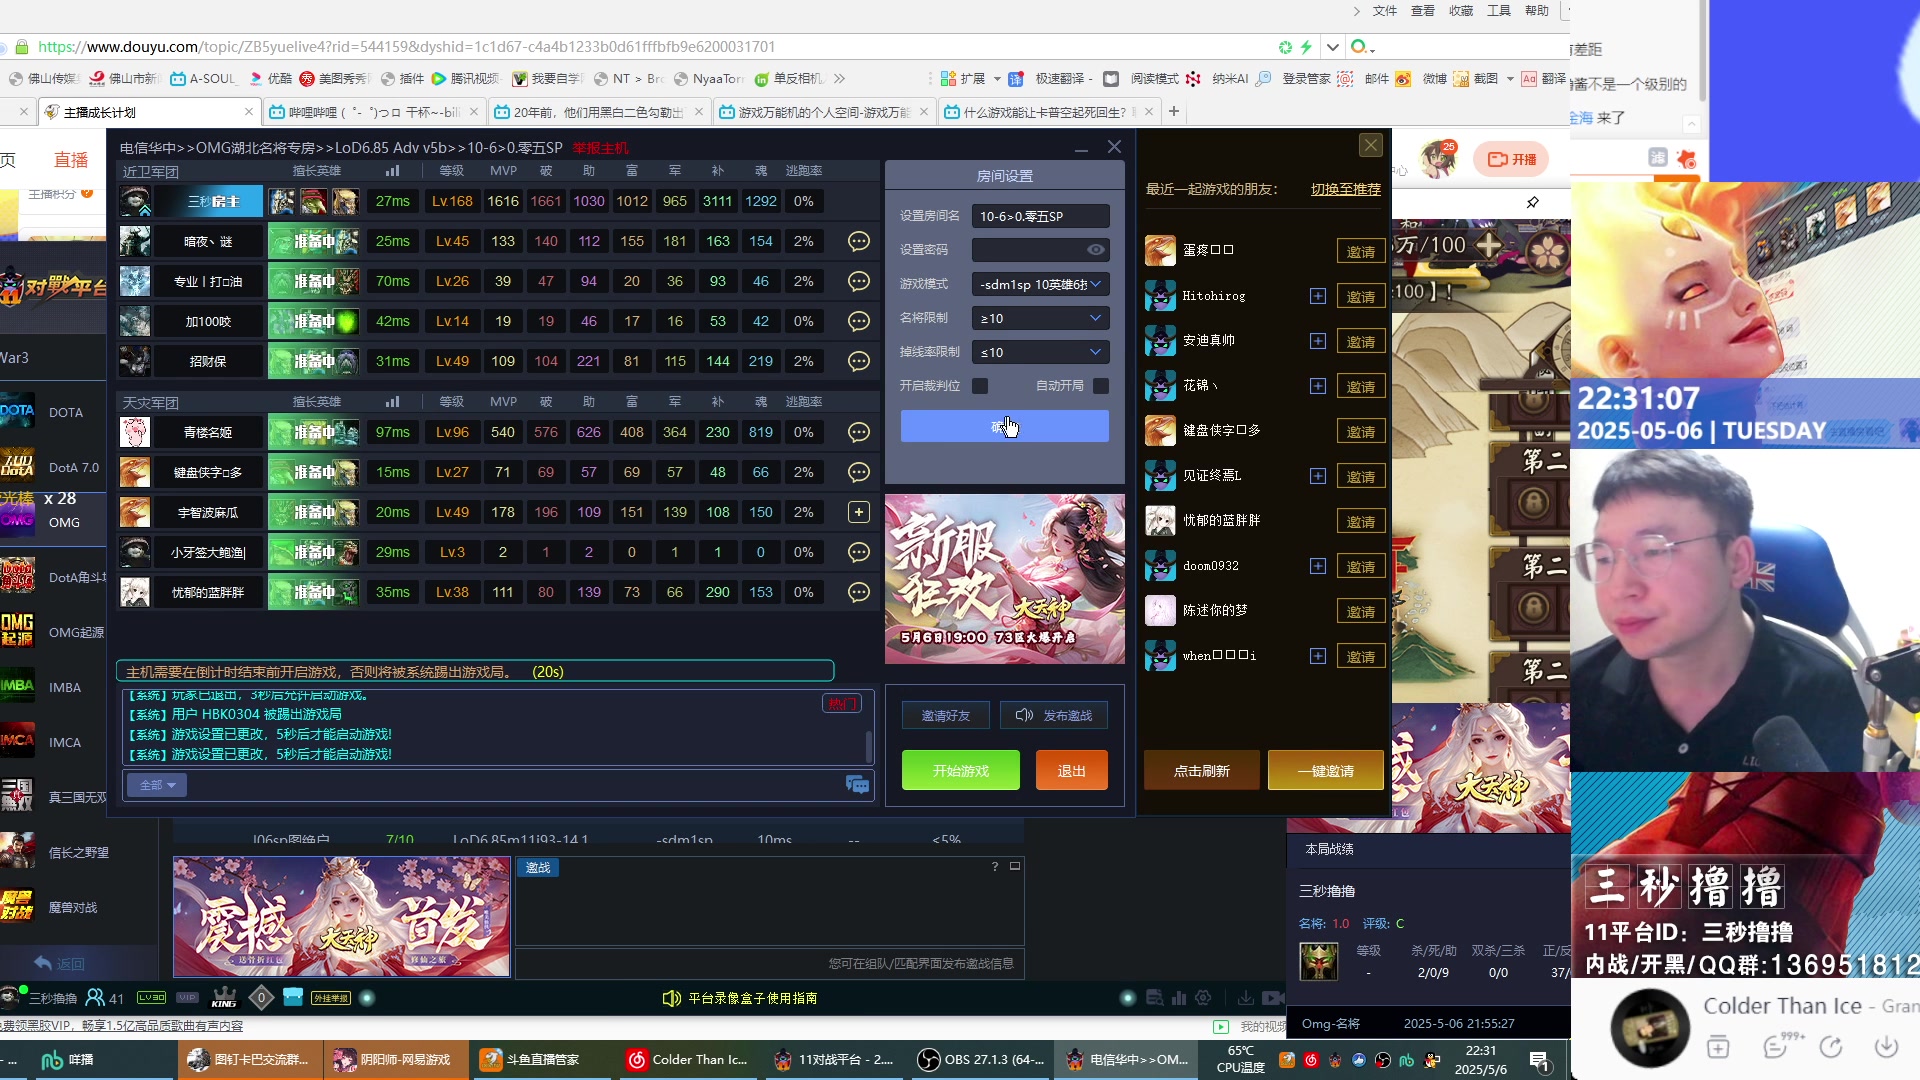Click 开始游戏 button
1920x1080 pixels.
(x=961, y=770)
